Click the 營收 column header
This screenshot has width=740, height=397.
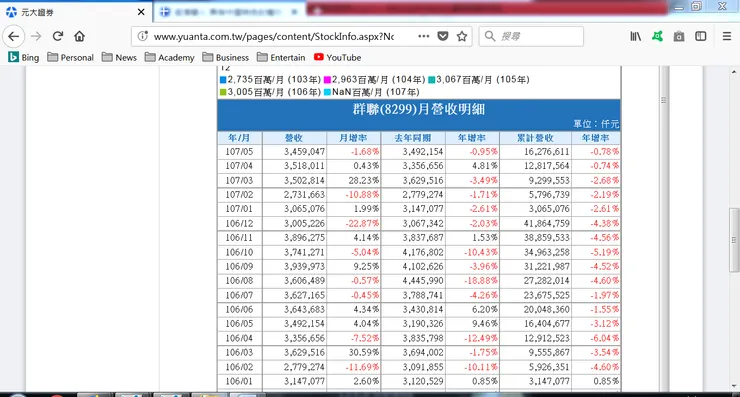(x=294, y=138)
